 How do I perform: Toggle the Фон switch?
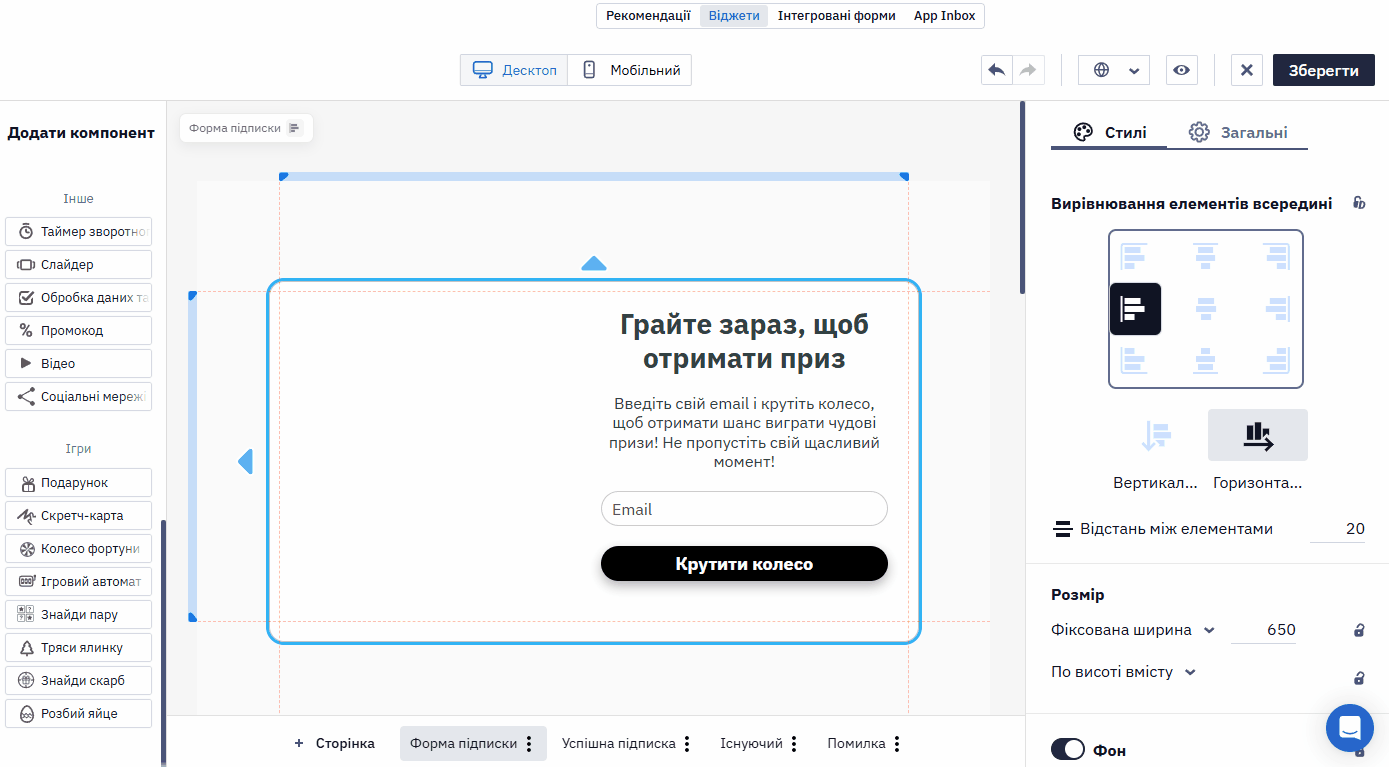coord(1068,749)
